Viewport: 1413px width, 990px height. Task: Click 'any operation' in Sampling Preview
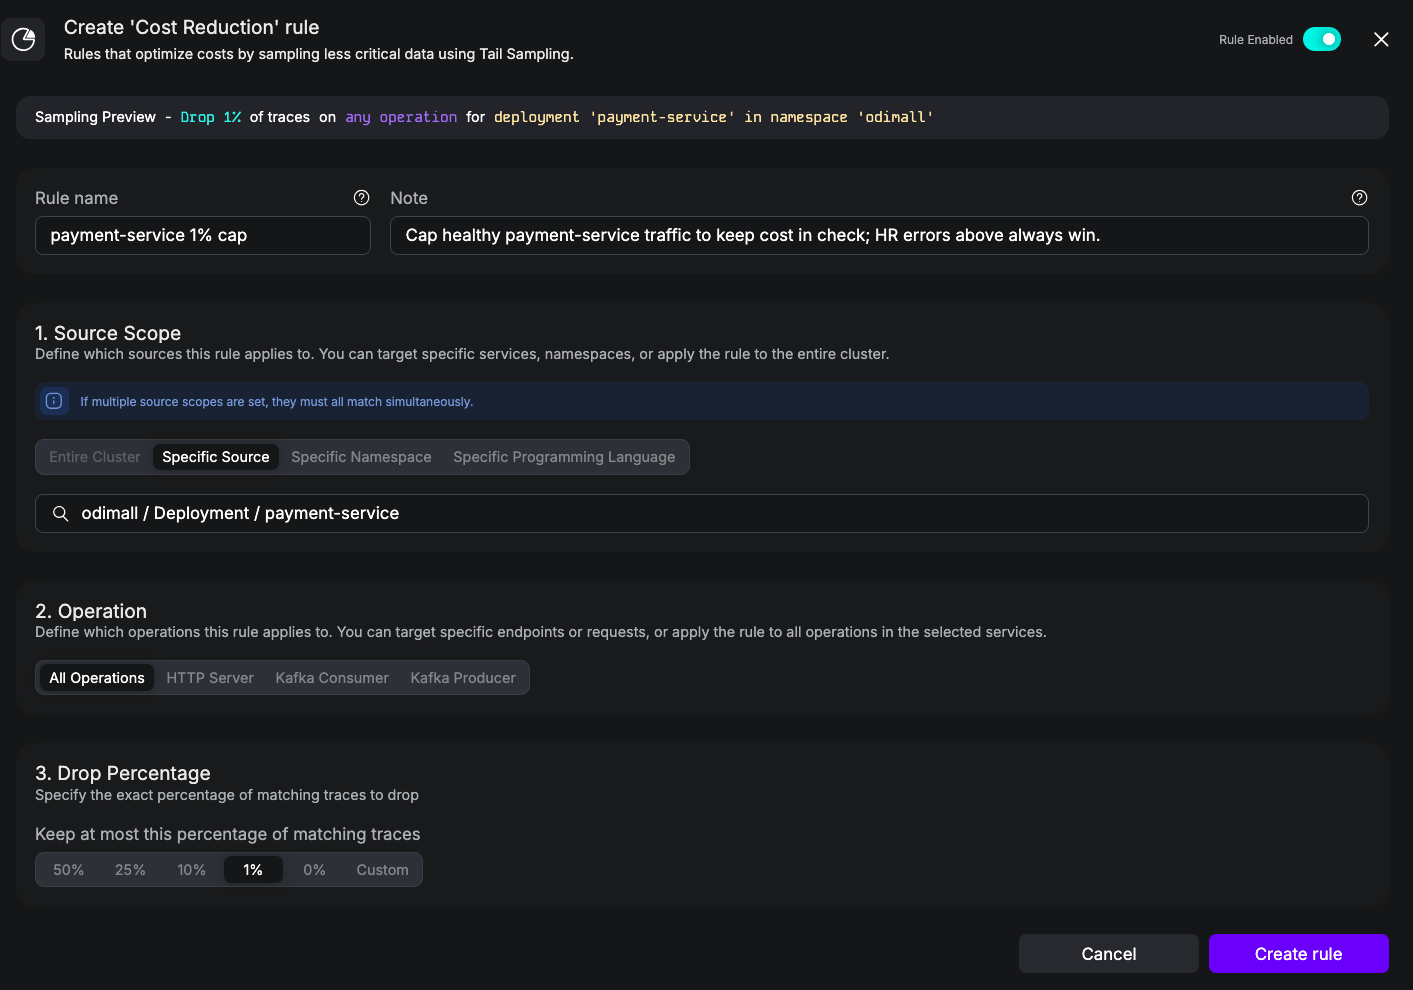coord(401,117)
